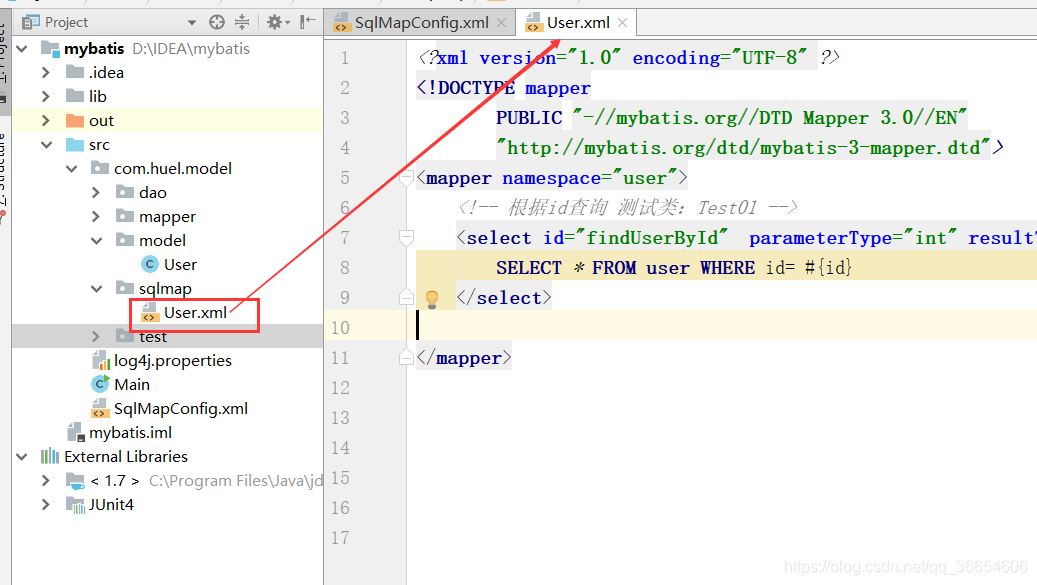Place cursor in SELECT statement line 8
The image size is (1037, 585).
673,268
